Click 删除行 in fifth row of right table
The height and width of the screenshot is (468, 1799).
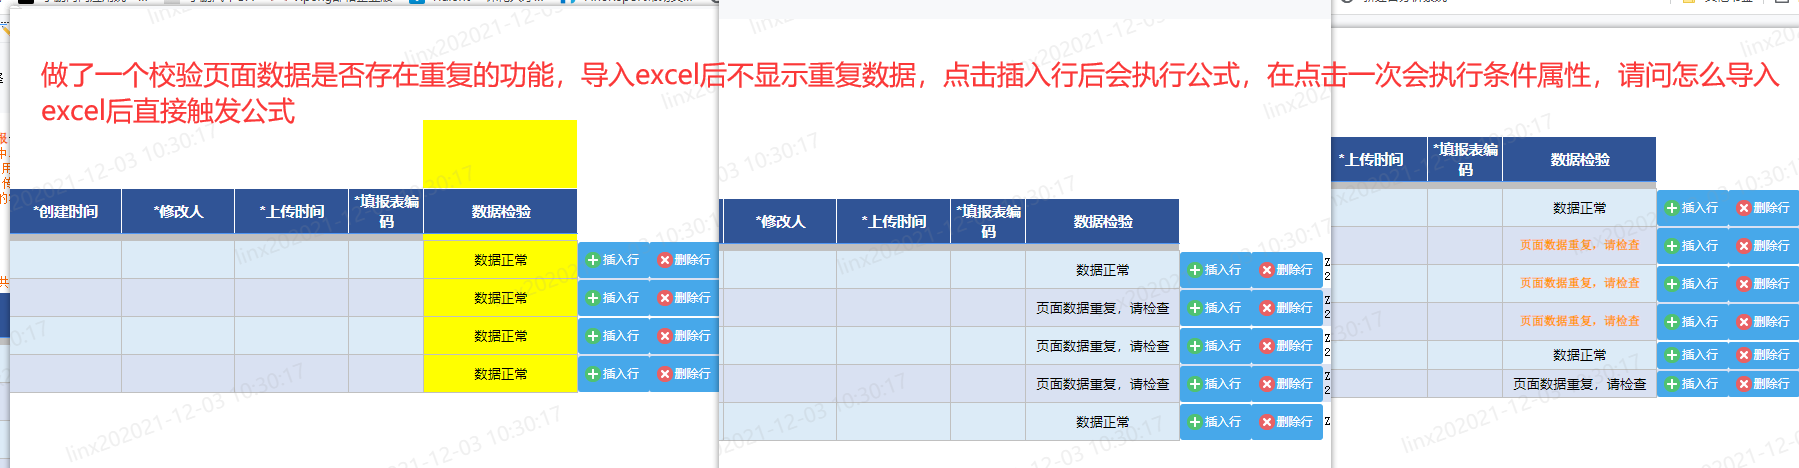tap(1764, 355)
